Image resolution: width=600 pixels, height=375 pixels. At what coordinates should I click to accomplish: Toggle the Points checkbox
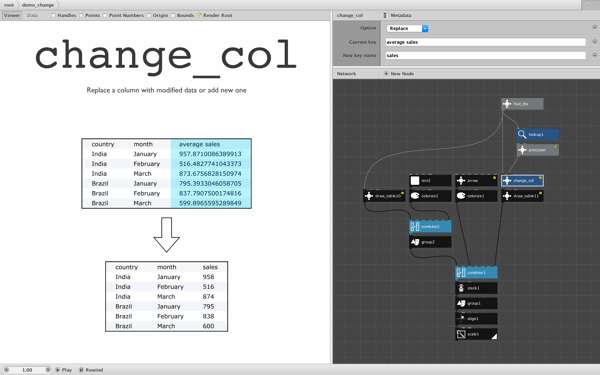pos(81,15)
